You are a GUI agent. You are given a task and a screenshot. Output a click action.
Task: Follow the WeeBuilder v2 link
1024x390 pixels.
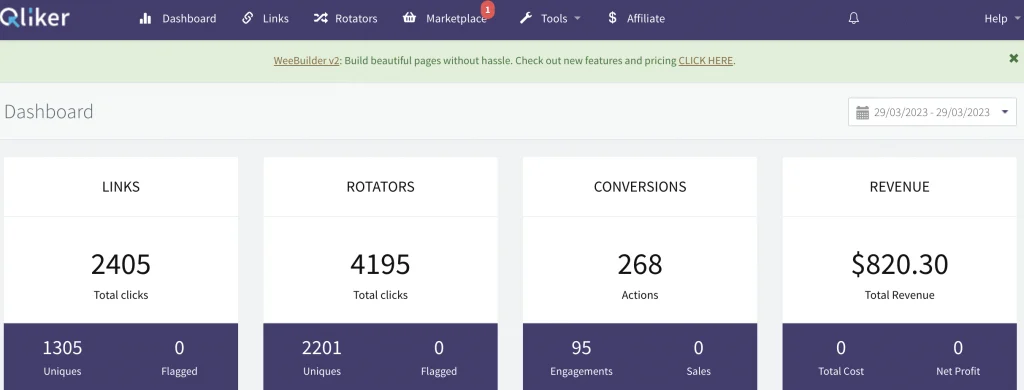tap(306, 61)
